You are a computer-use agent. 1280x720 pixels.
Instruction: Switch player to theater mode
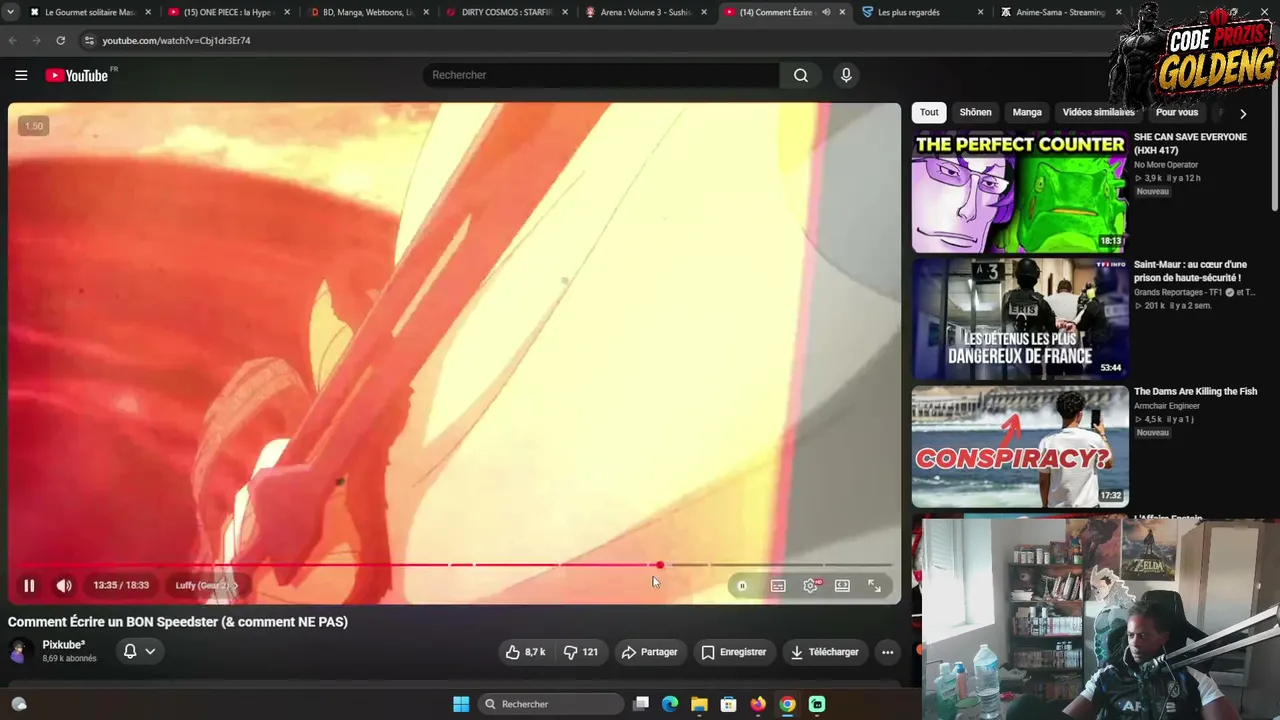842,586
